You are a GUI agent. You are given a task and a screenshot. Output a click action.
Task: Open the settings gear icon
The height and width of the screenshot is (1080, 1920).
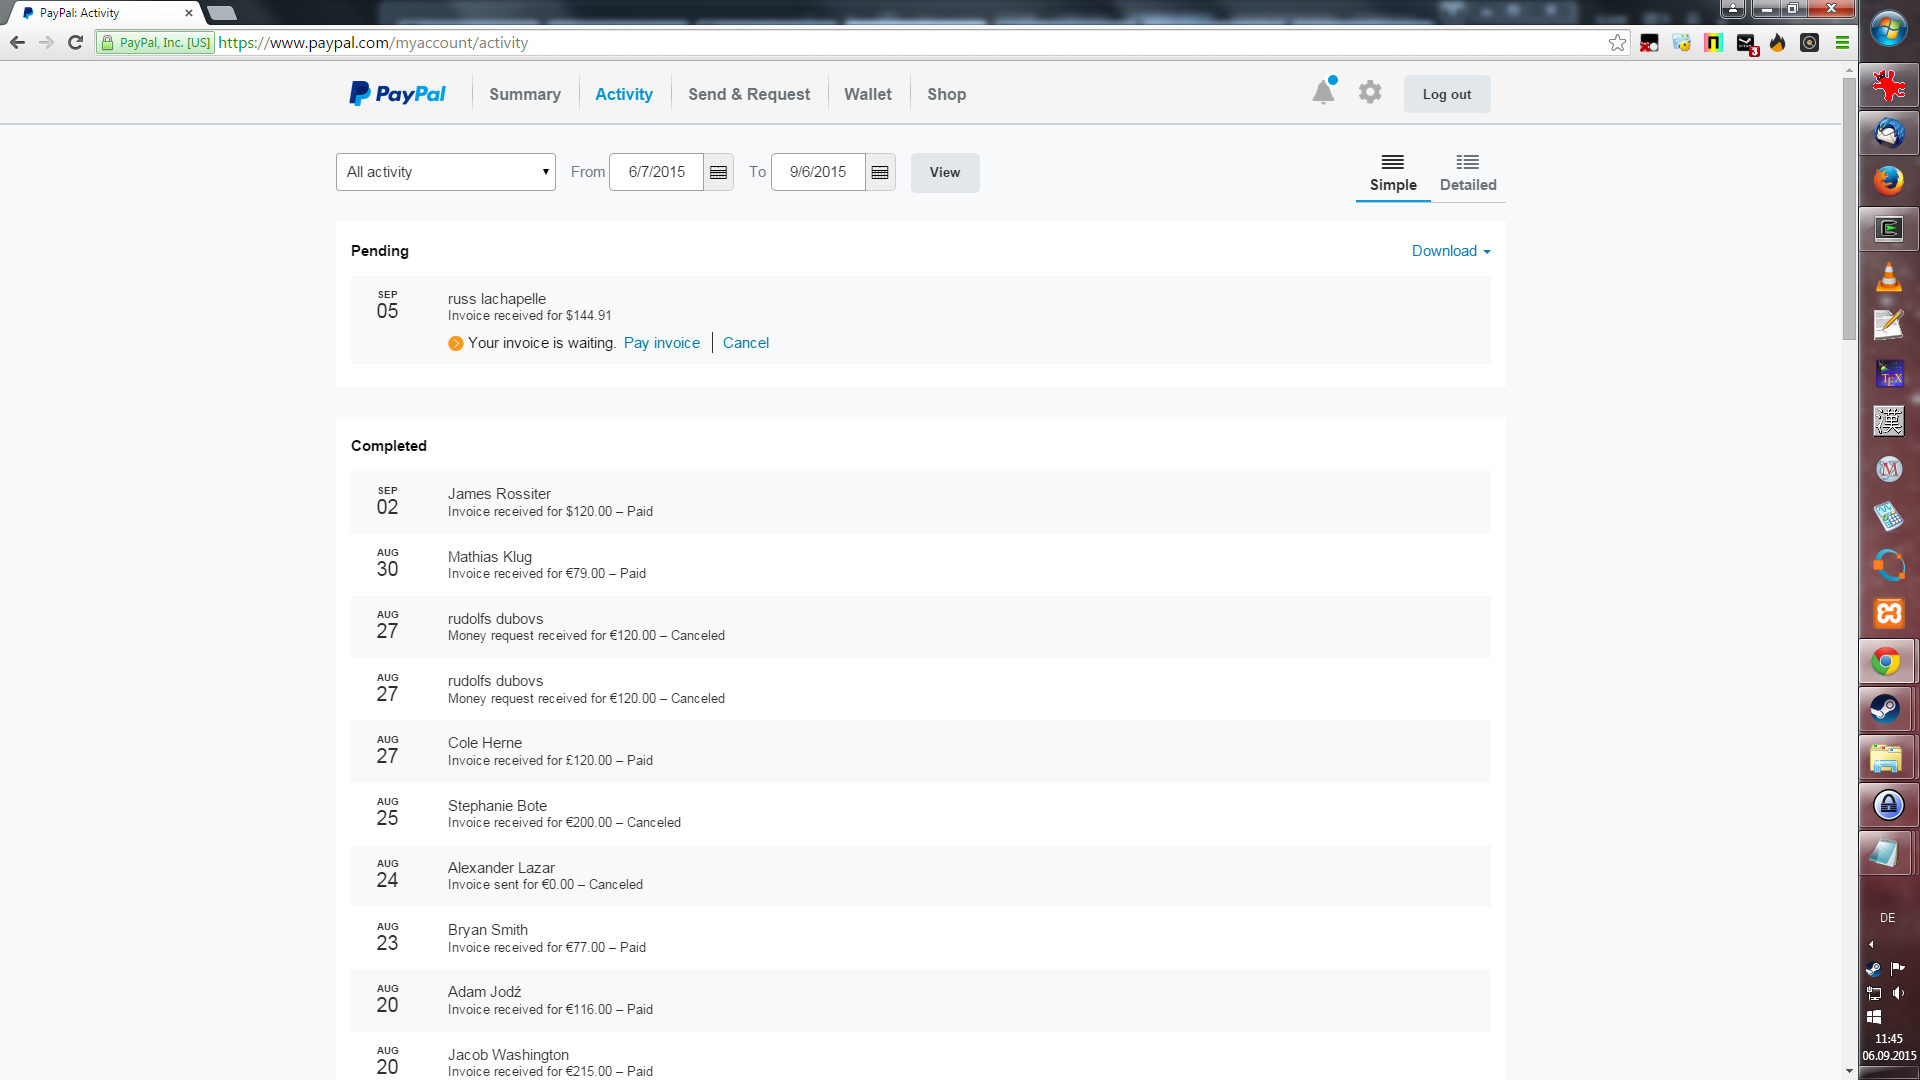tap(1370, 93)
